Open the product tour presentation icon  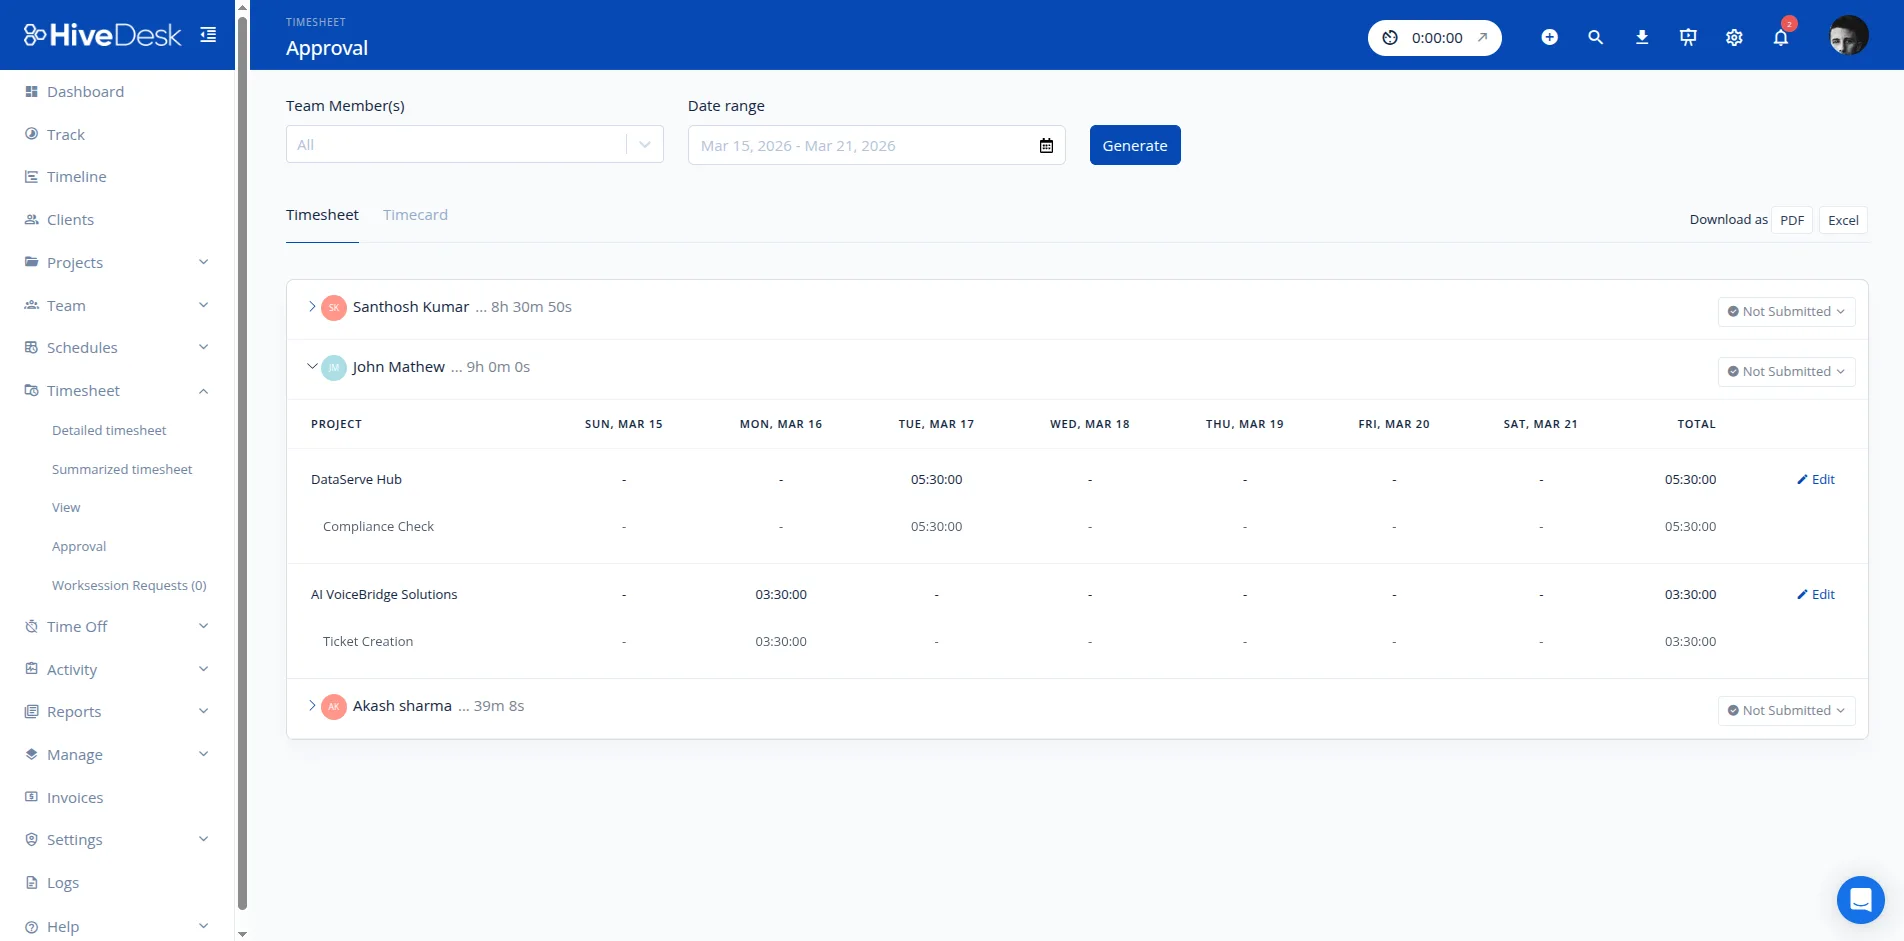click(x=1688, y=37)
